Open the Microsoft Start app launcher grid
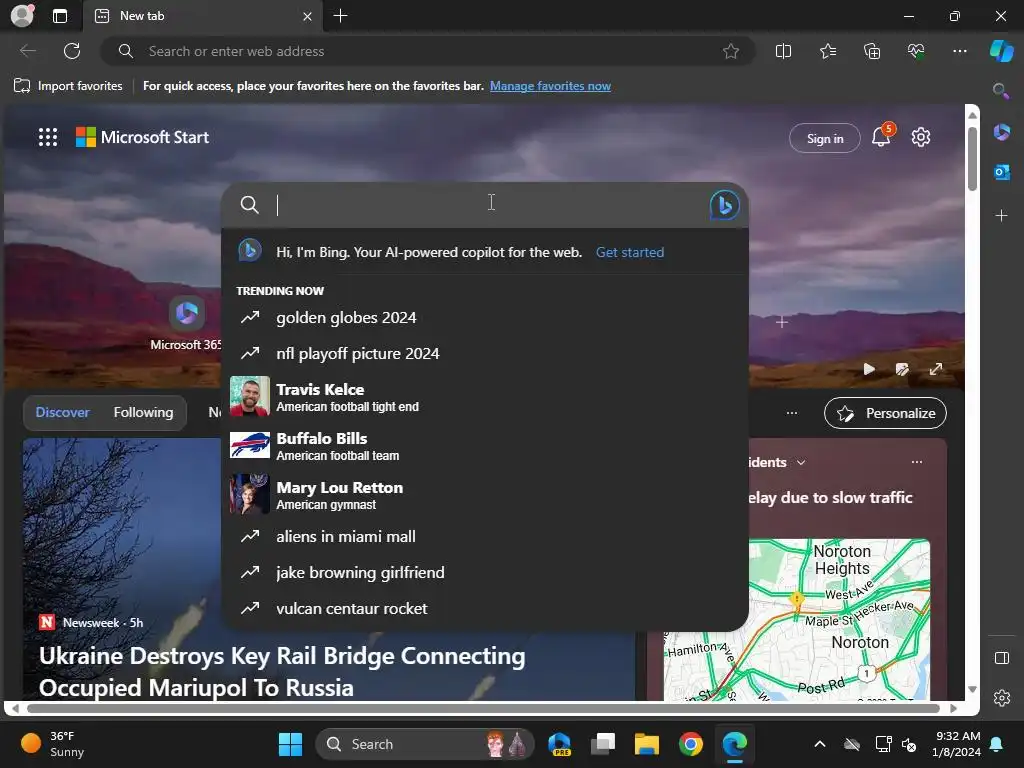The width and height of the screenshot is (1024, 768). (48, 137)
